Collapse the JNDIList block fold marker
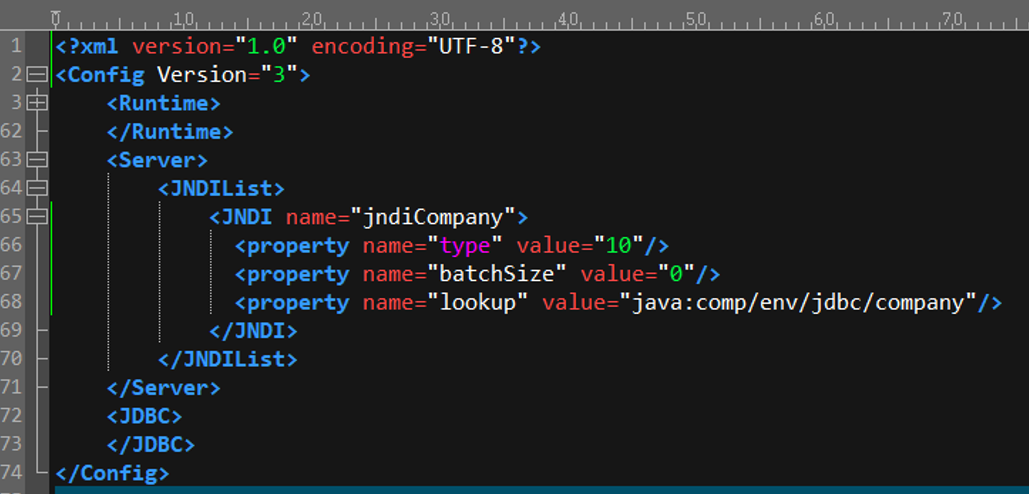Viewport: 1029px width, 494px height. (x=38, y=188)
